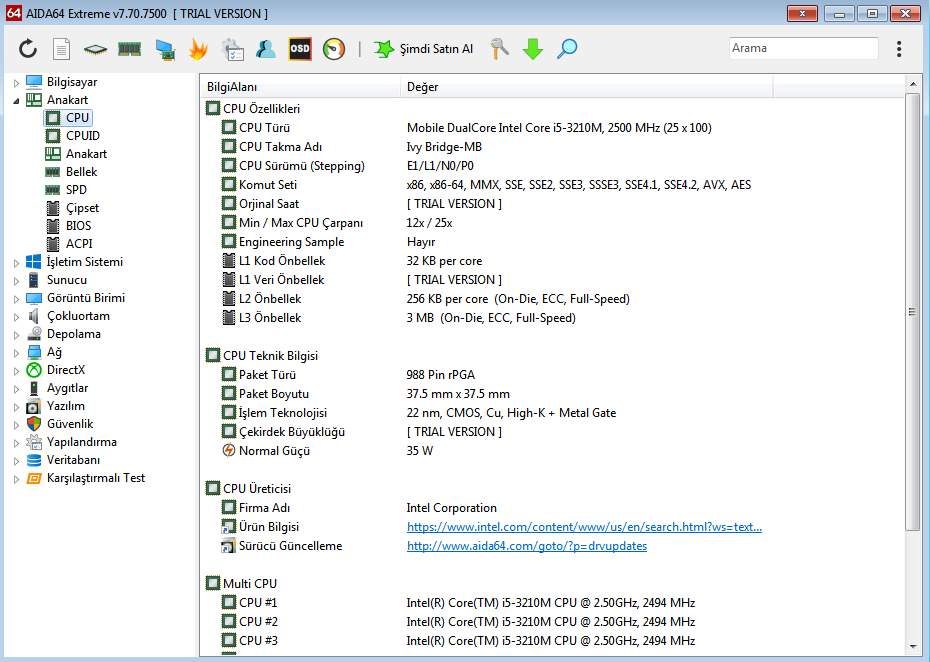Select the Bellek tree item
This screenshot has height=662, width=930.
(x=81, y=172)
